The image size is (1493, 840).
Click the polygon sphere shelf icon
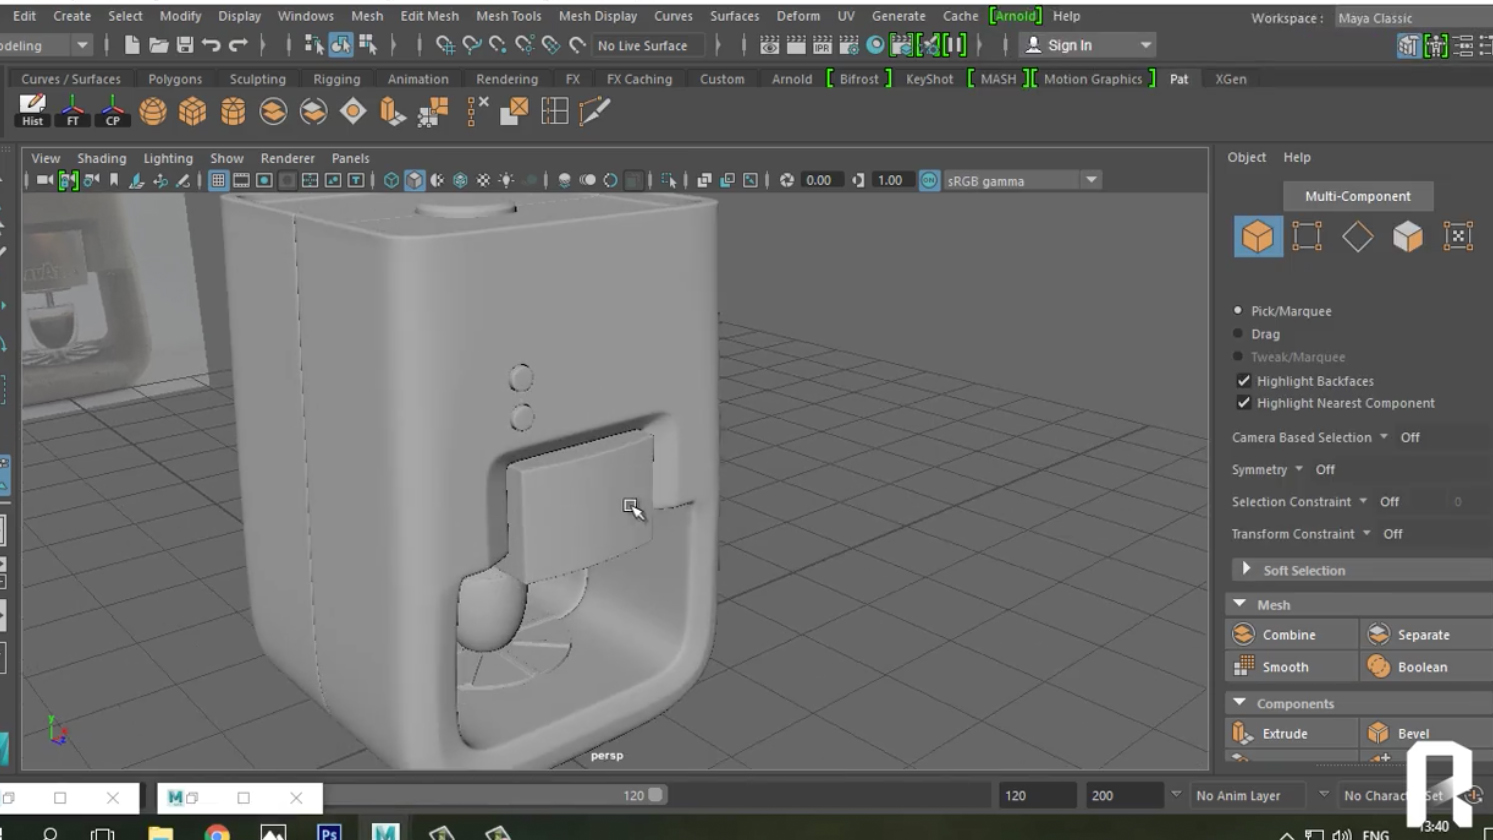[x=153, y=111]
